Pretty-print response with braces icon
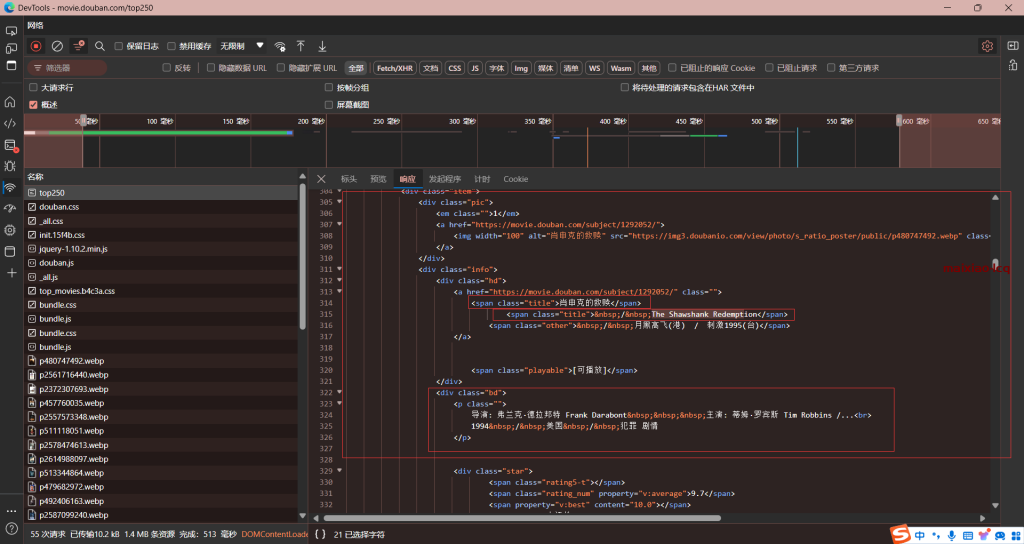The height and width of the screenshot is (544, 1024). pyautogui.click(x=320, y=535)
